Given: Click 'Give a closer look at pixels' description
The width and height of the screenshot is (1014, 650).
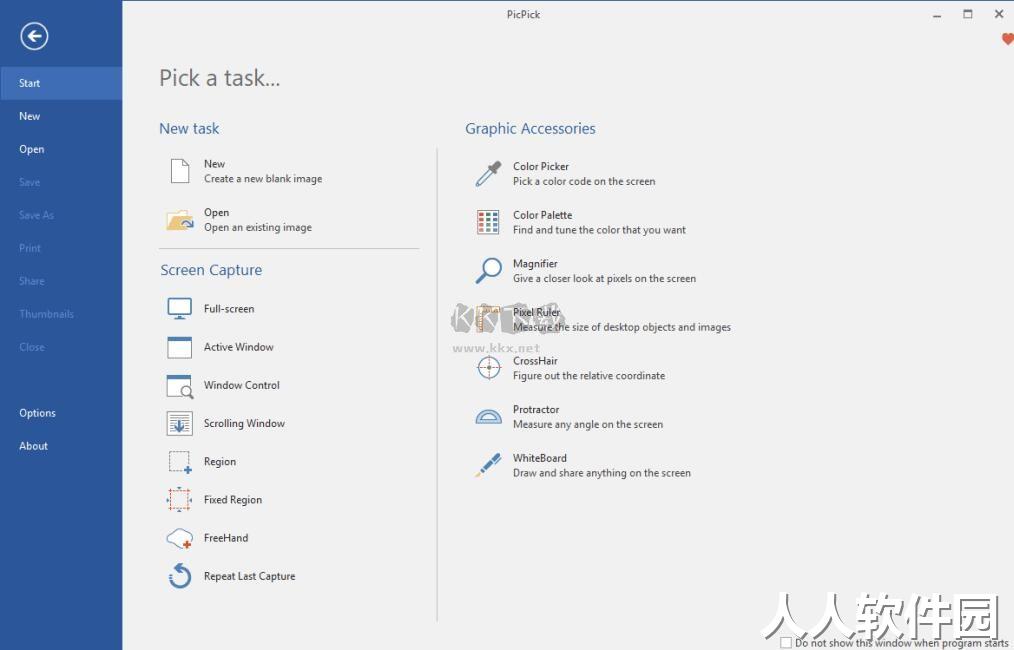Looking at the screenshot, I should click(605, 279).
